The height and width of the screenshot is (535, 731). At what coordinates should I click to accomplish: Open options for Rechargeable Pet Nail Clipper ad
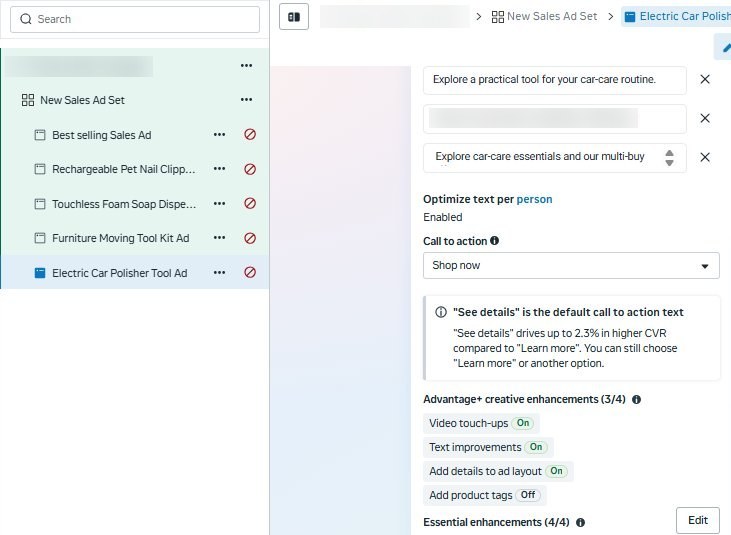click(x=219, y=169)
